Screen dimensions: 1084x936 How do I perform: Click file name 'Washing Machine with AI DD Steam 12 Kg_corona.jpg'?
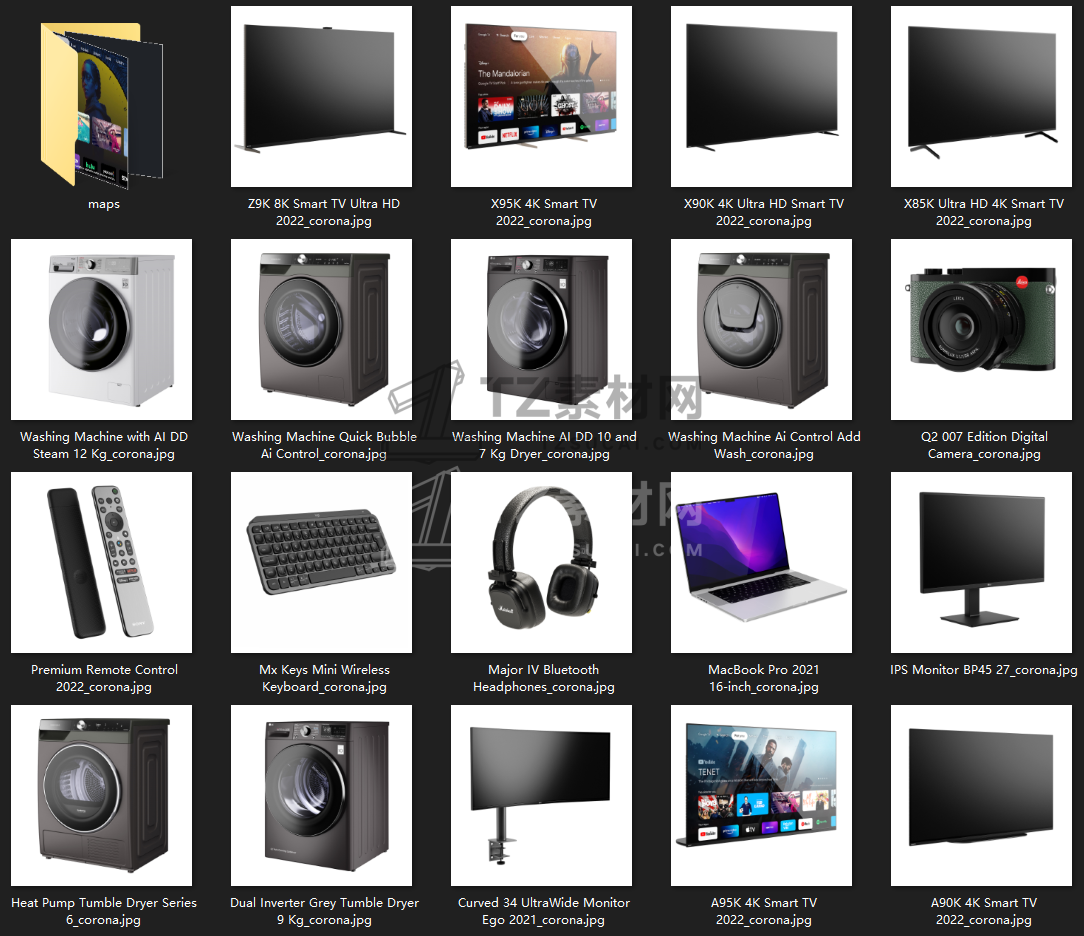tap(104, 445)
